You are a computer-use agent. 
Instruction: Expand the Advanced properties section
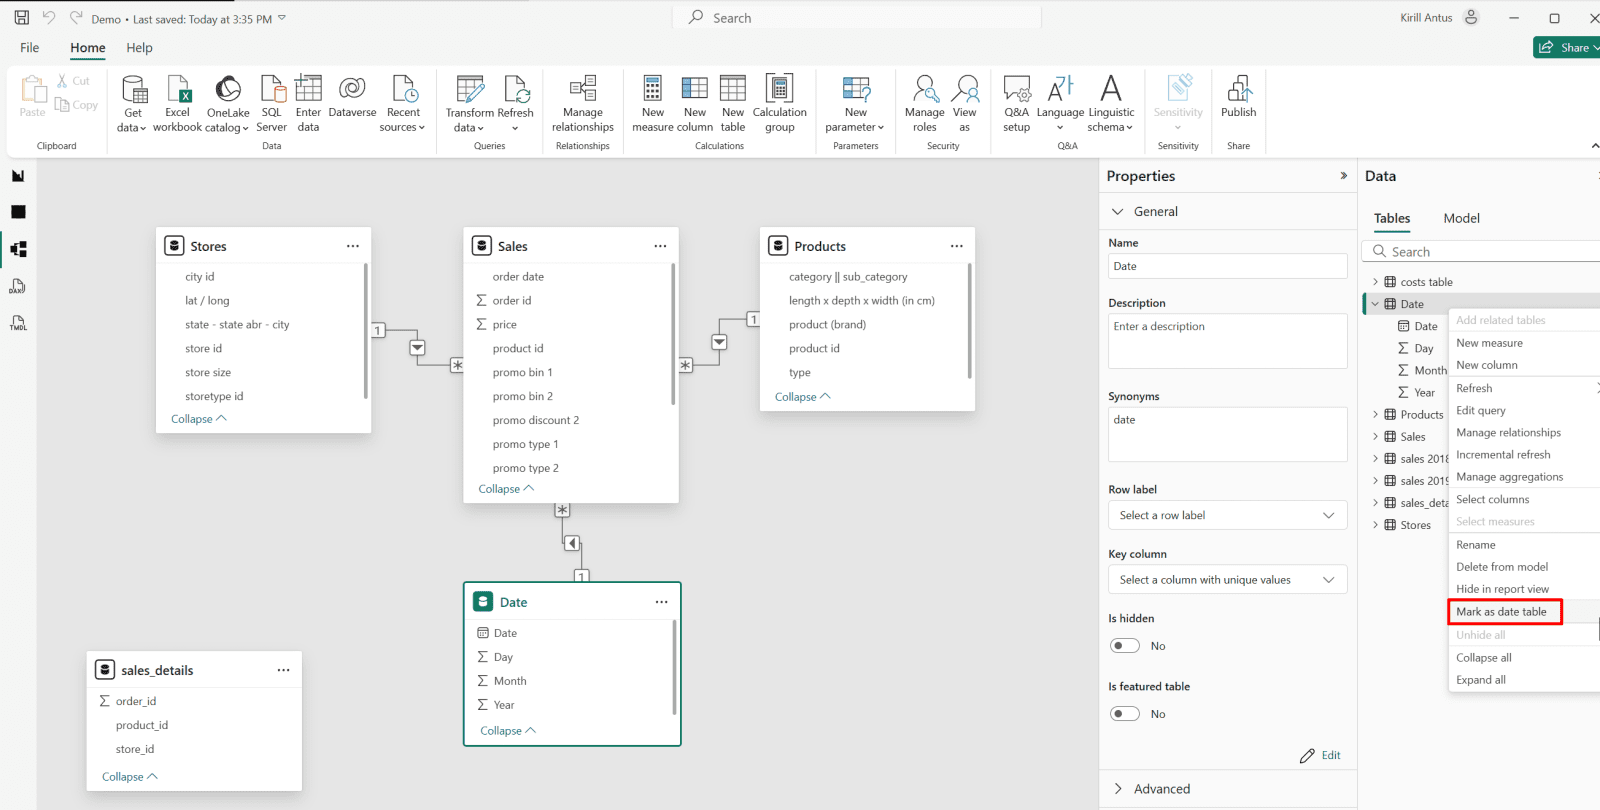pyautogui.click(x=1161, y=789)
